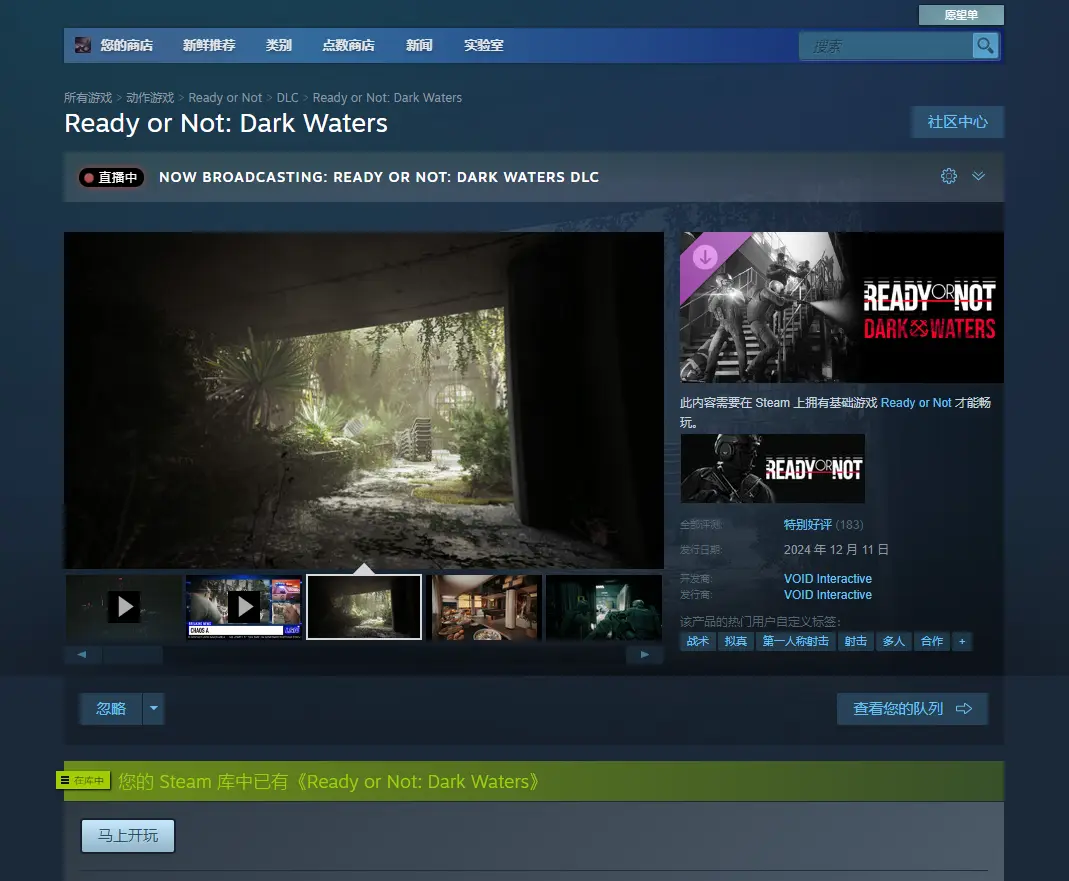Open the 新闻 tab
The height and width of the screenshot is (881, 1069).
(x=419, y=45)
